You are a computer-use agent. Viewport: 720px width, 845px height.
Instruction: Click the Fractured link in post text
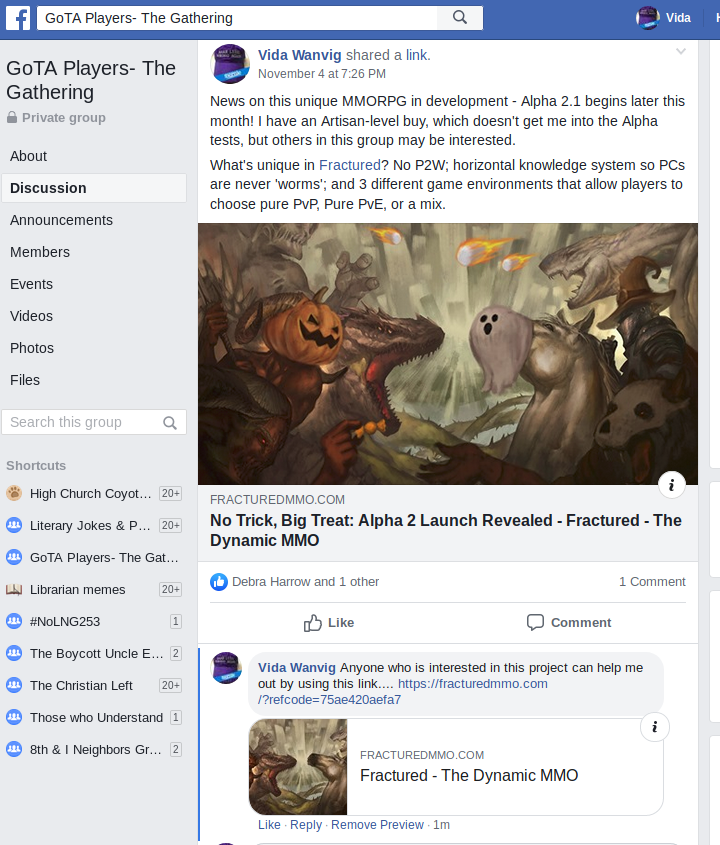point(350,165)
